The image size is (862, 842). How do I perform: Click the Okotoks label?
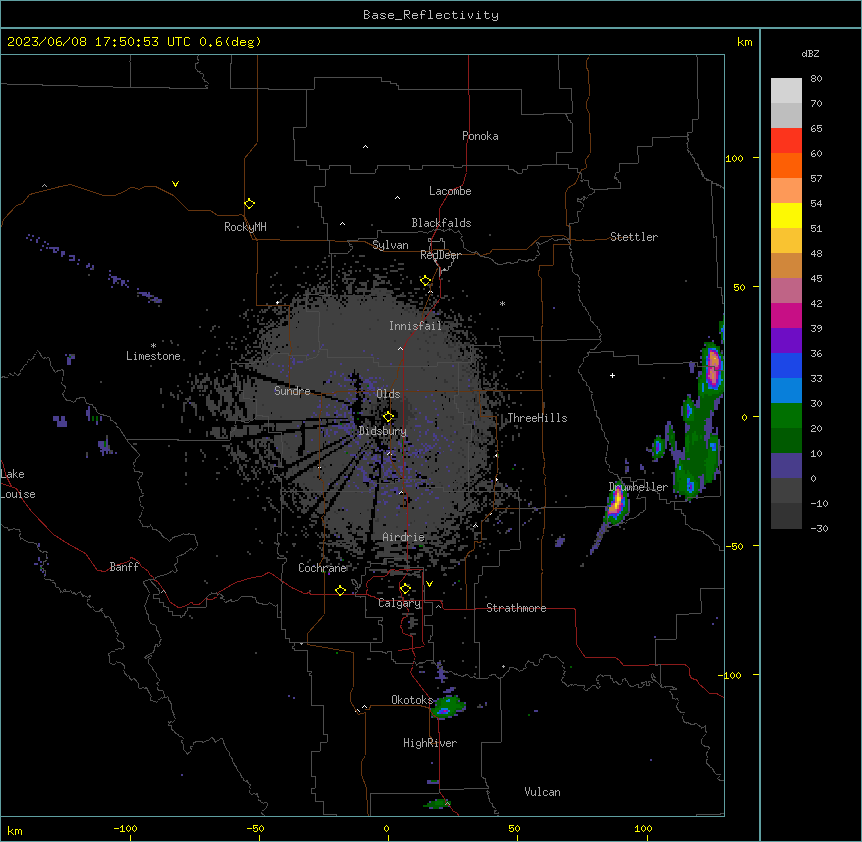[x=412, y=700]
